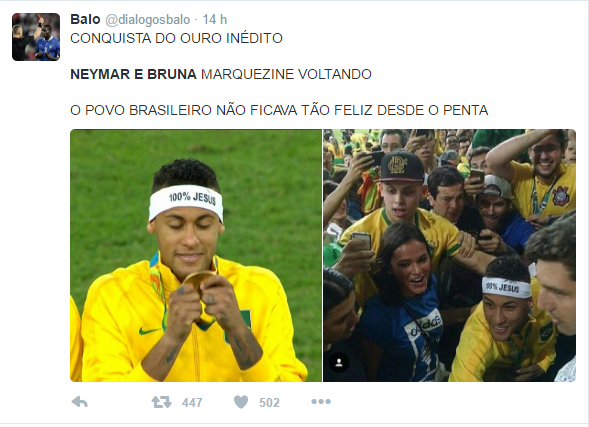Enlarge the crowd selfie photo
The width and height of the screenshot is (589, 427).
click(450, 255)
